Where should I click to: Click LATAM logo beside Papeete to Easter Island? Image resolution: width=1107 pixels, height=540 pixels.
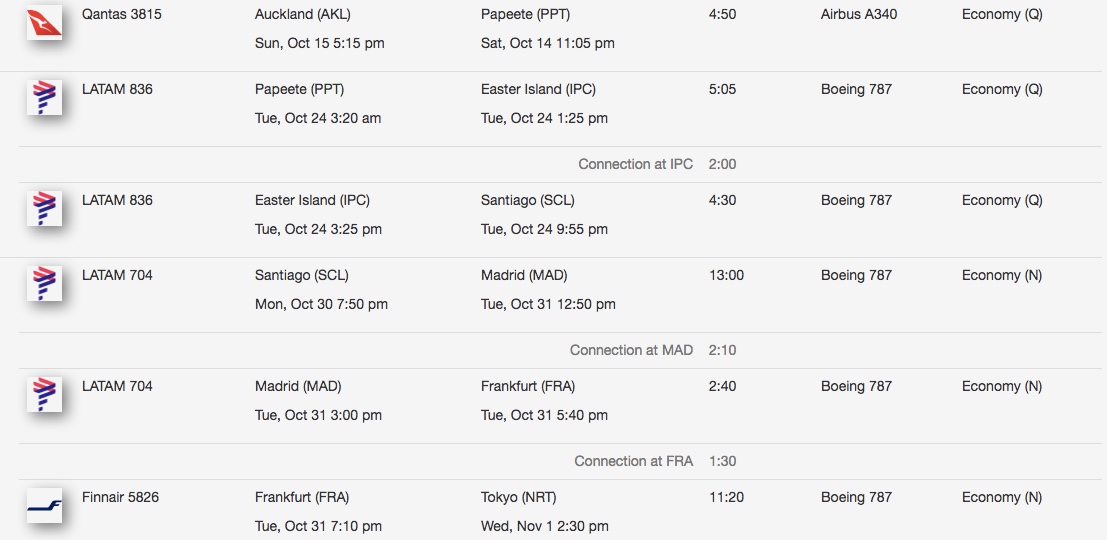[44, 97]
